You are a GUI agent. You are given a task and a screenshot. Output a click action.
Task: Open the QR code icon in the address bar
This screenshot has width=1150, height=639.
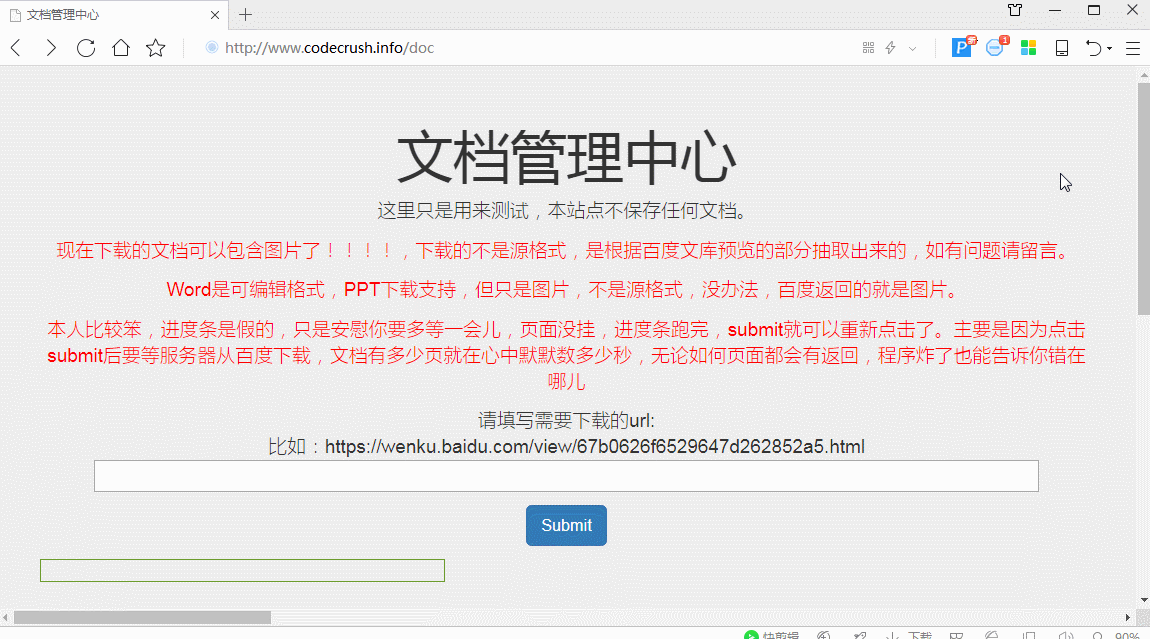pyautogui.click(x=868, y=48)
